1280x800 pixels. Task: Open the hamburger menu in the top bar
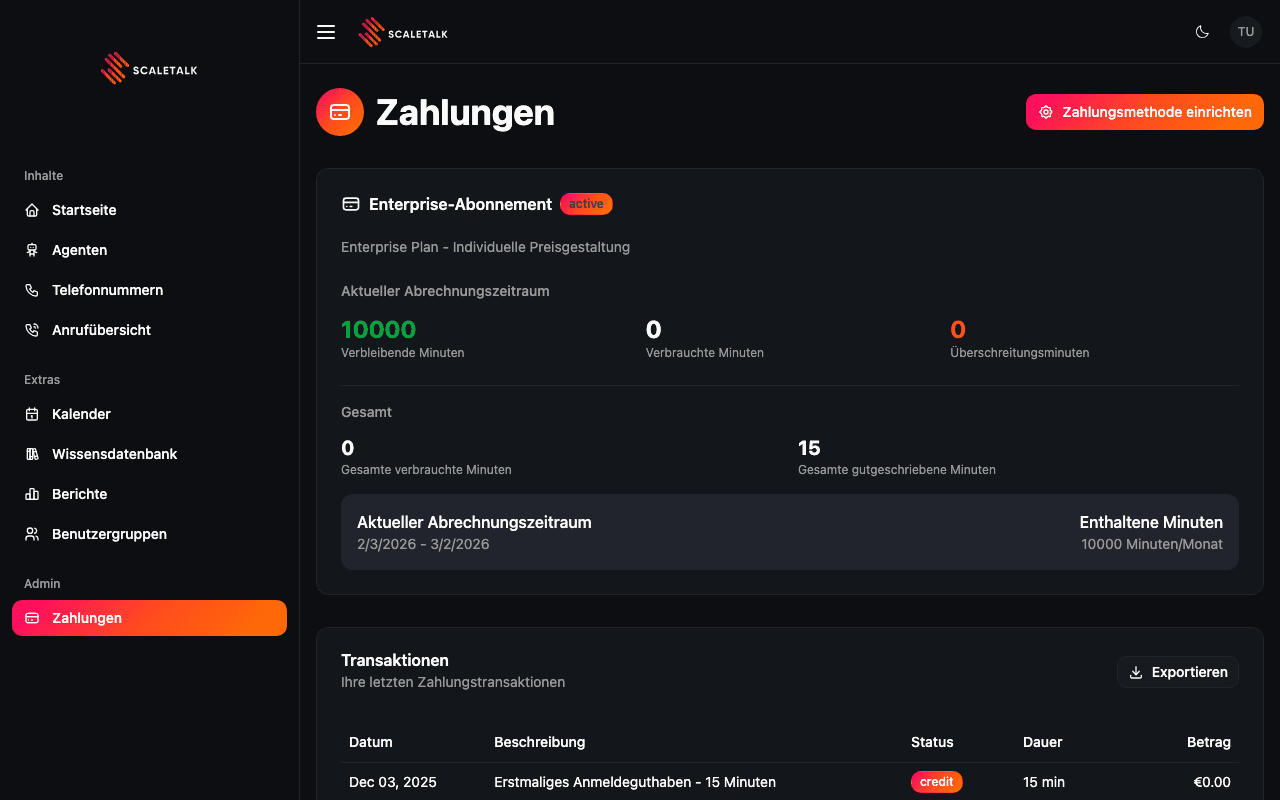(326, 32)
